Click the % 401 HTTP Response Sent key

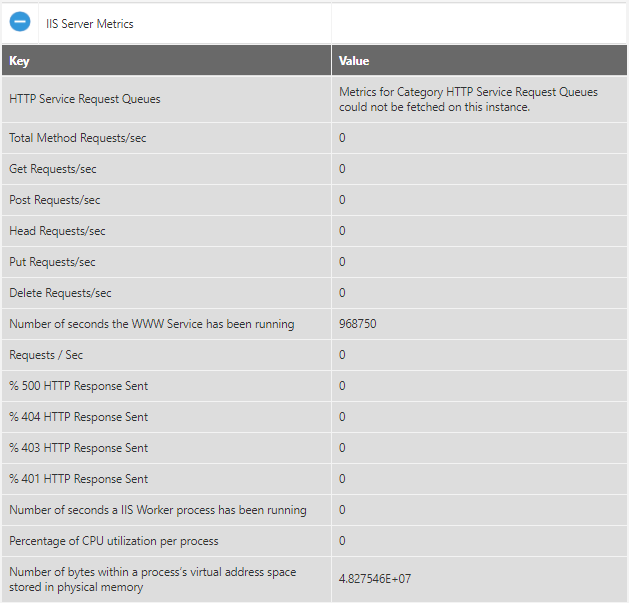click(x=79, y=479)
